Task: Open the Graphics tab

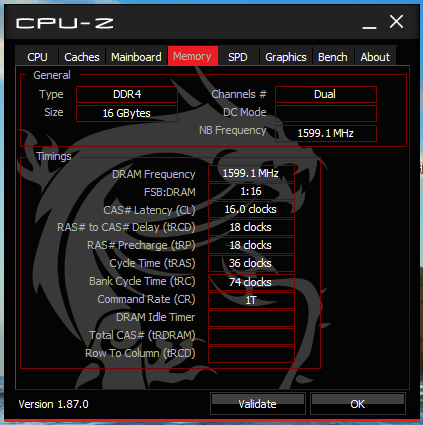Action: point(286,56)
